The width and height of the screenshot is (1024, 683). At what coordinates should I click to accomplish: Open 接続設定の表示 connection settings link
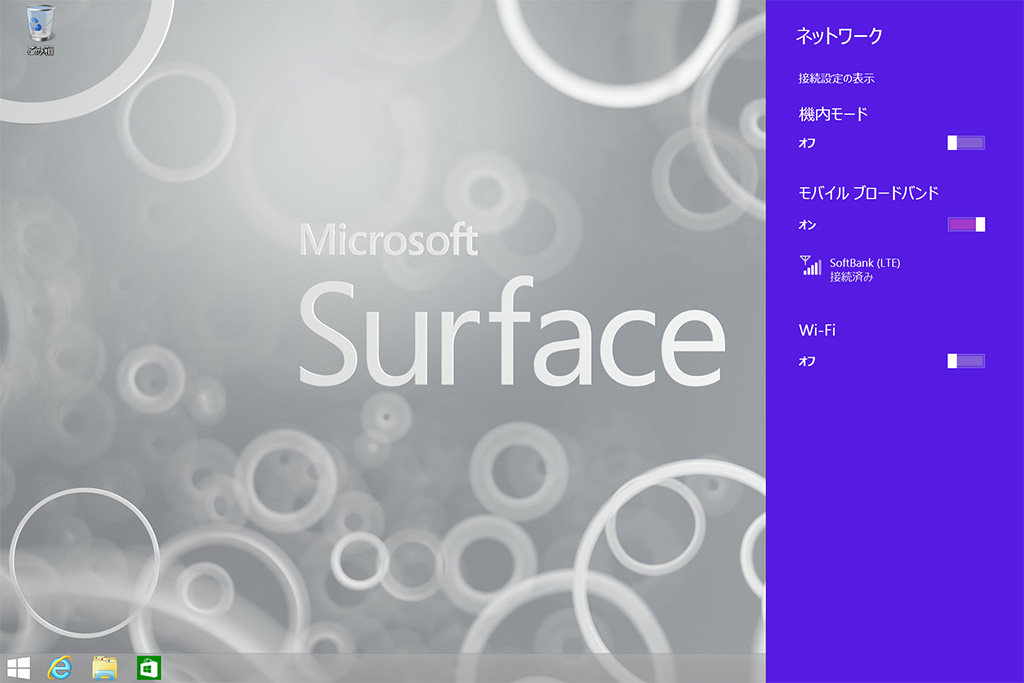click(x=836, y=78)
